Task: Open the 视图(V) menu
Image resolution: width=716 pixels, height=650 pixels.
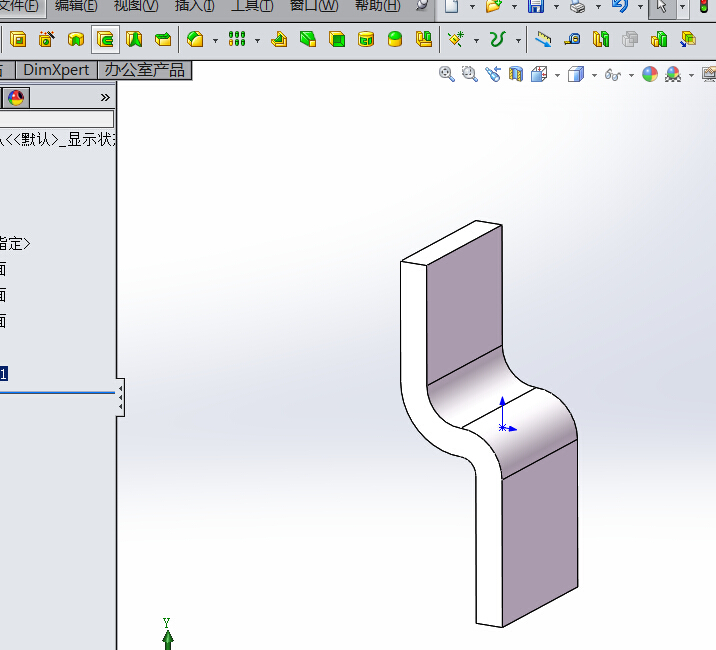Action: point(136,6)
